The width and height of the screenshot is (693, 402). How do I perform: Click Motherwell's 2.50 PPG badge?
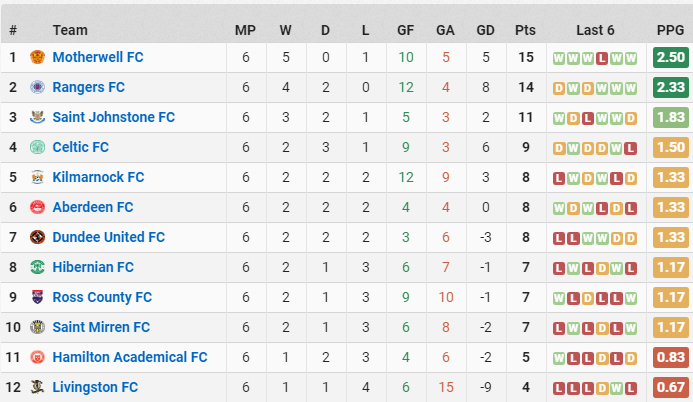coord(670,57)
